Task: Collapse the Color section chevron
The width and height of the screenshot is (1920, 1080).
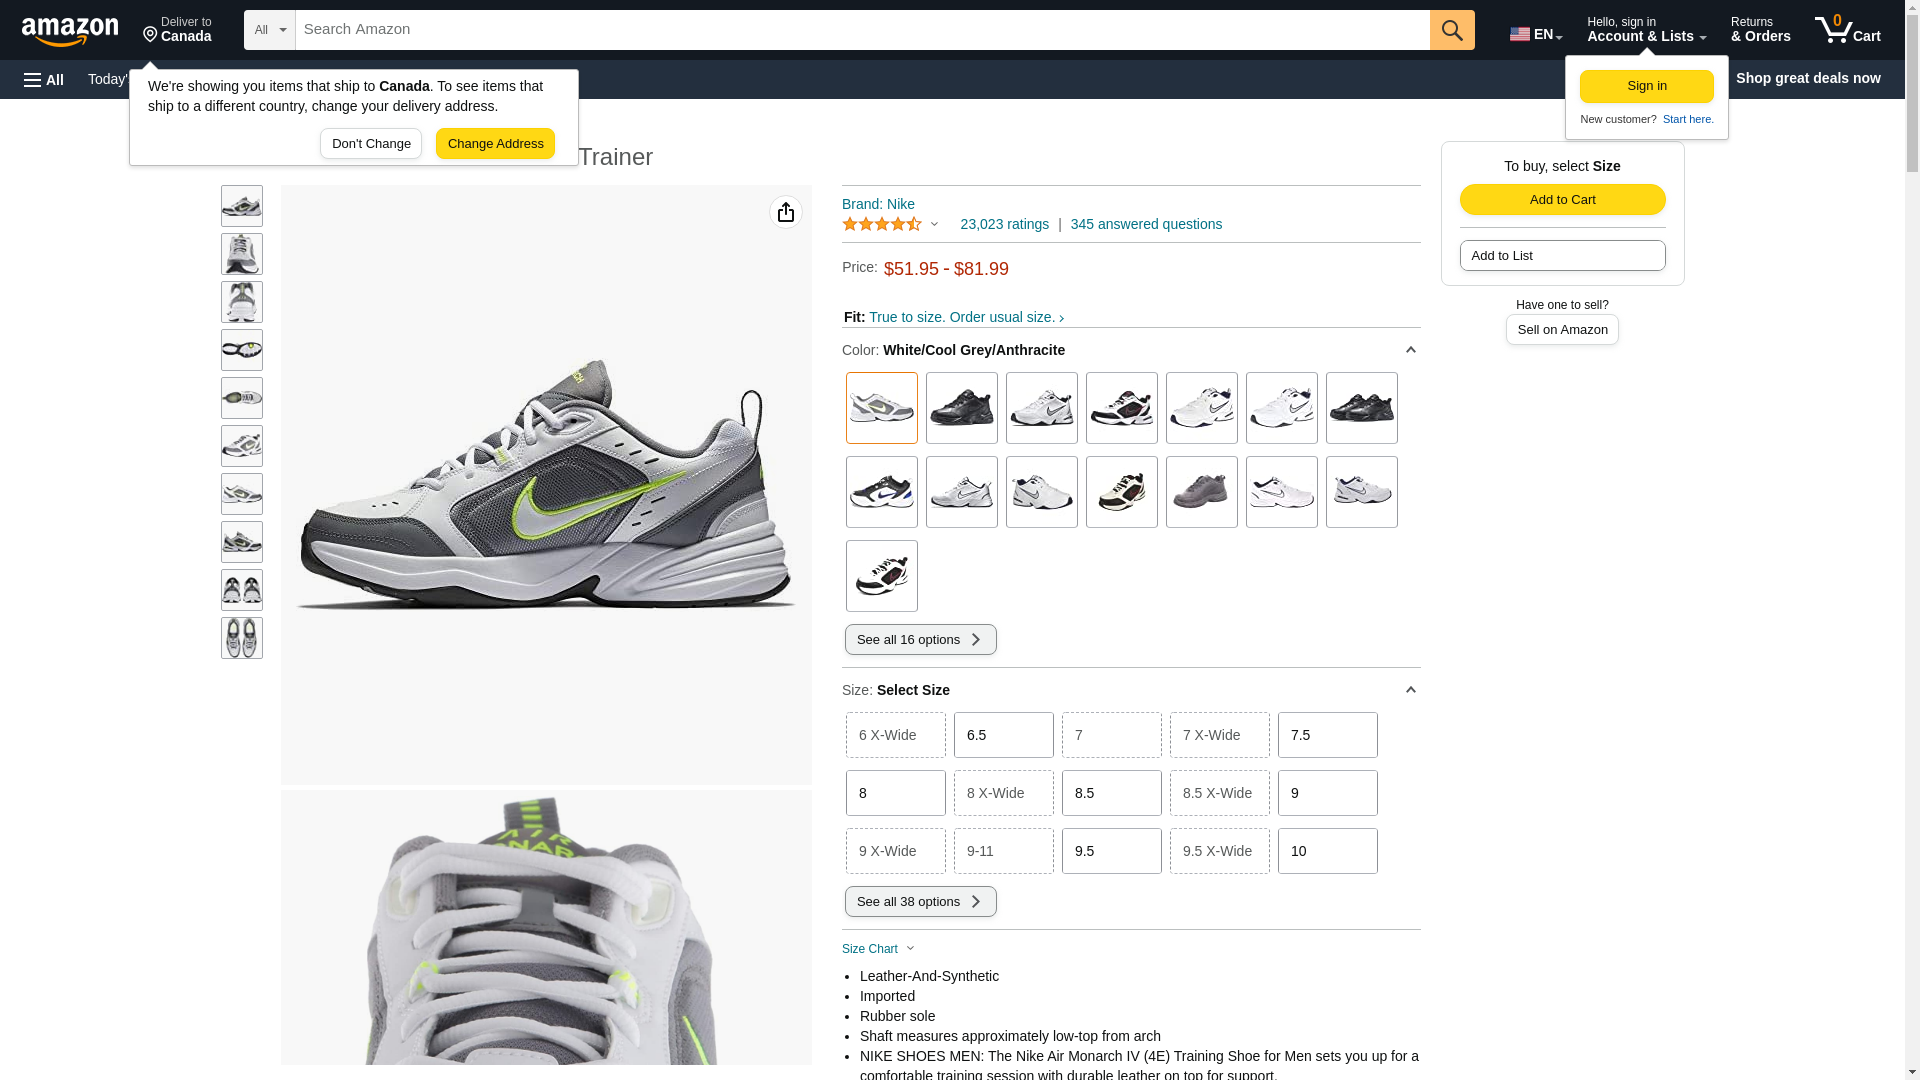Action: tap(1410, 350)
